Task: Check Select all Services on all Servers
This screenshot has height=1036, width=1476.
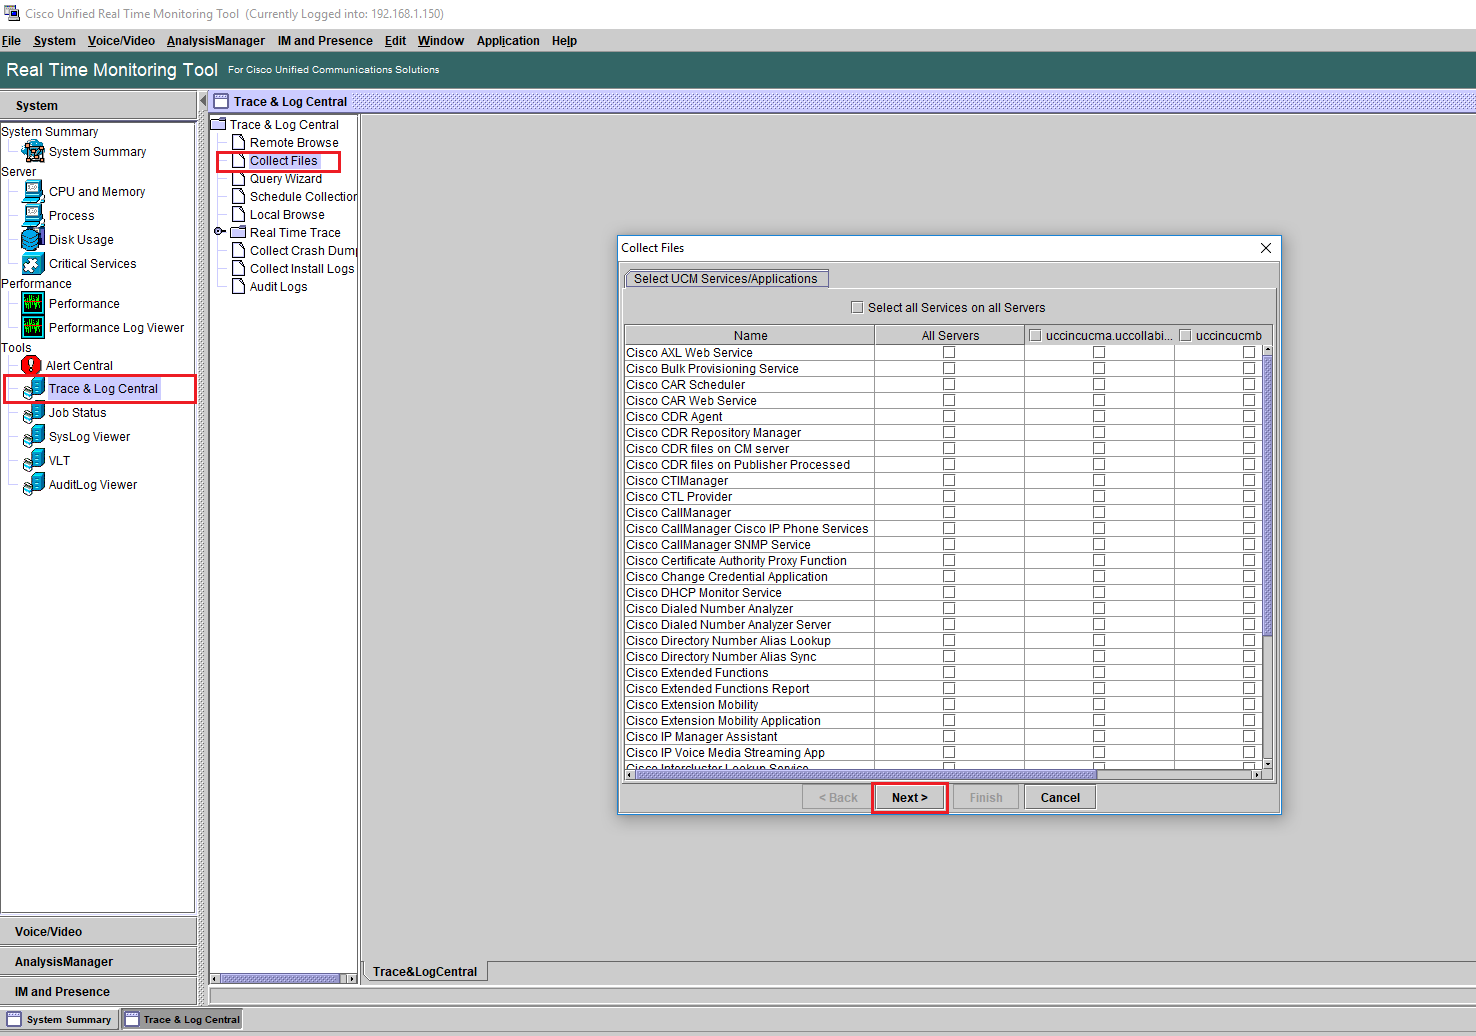Action: coord(857,307)
